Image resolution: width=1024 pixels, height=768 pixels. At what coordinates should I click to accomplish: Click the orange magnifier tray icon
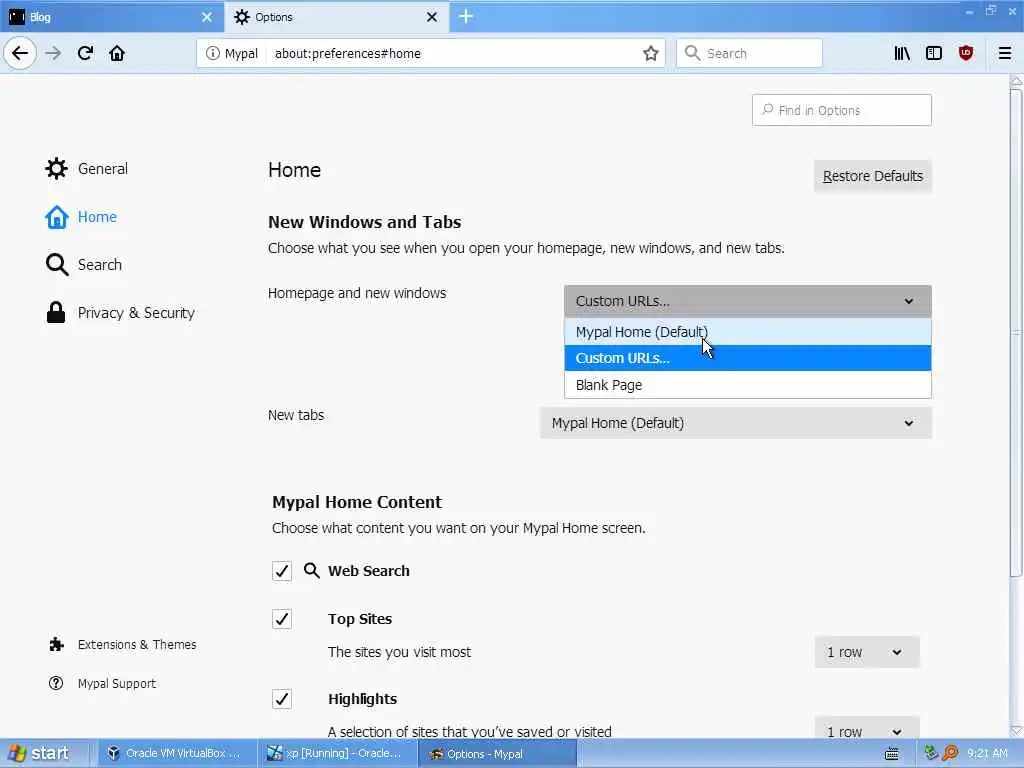pyautogui.click(x=950, y=754)
